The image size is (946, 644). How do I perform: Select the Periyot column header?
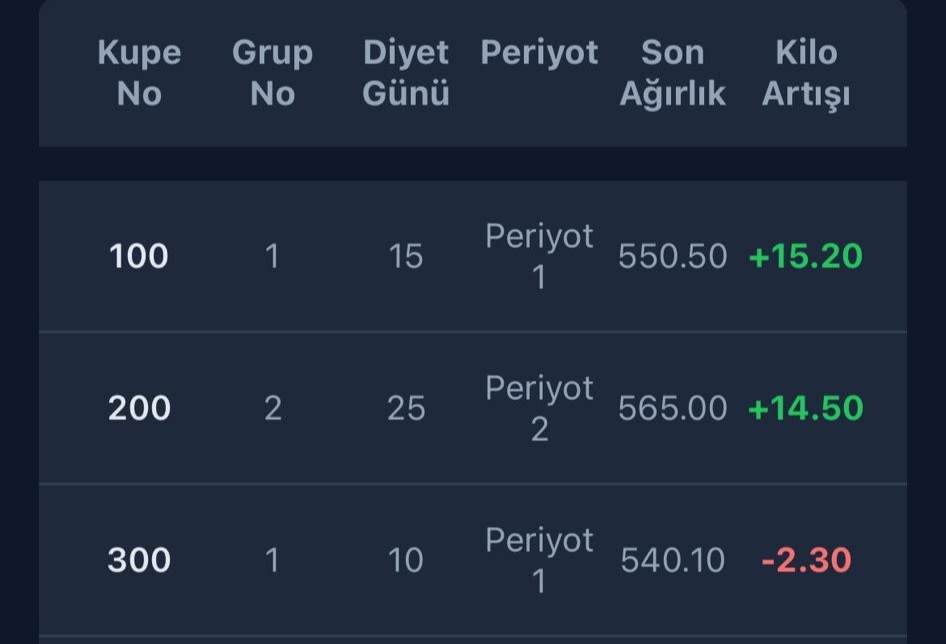click(x=540, y=52)
